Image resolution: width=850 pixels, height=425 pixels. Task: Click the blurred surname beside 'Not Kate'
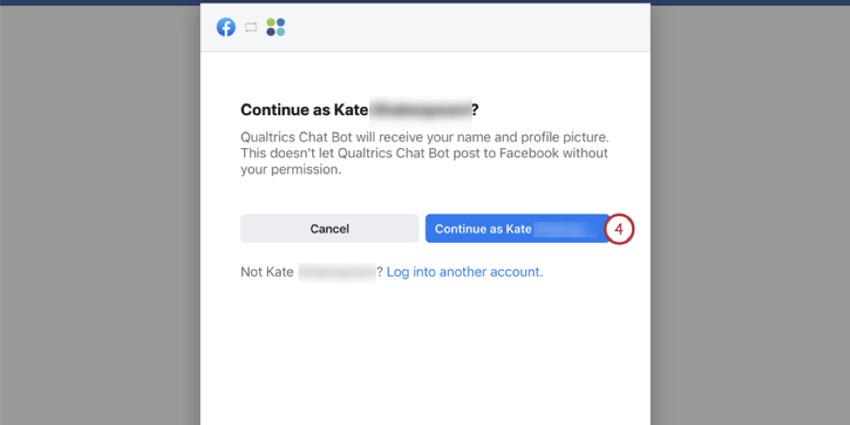click(x=337, y=272)
